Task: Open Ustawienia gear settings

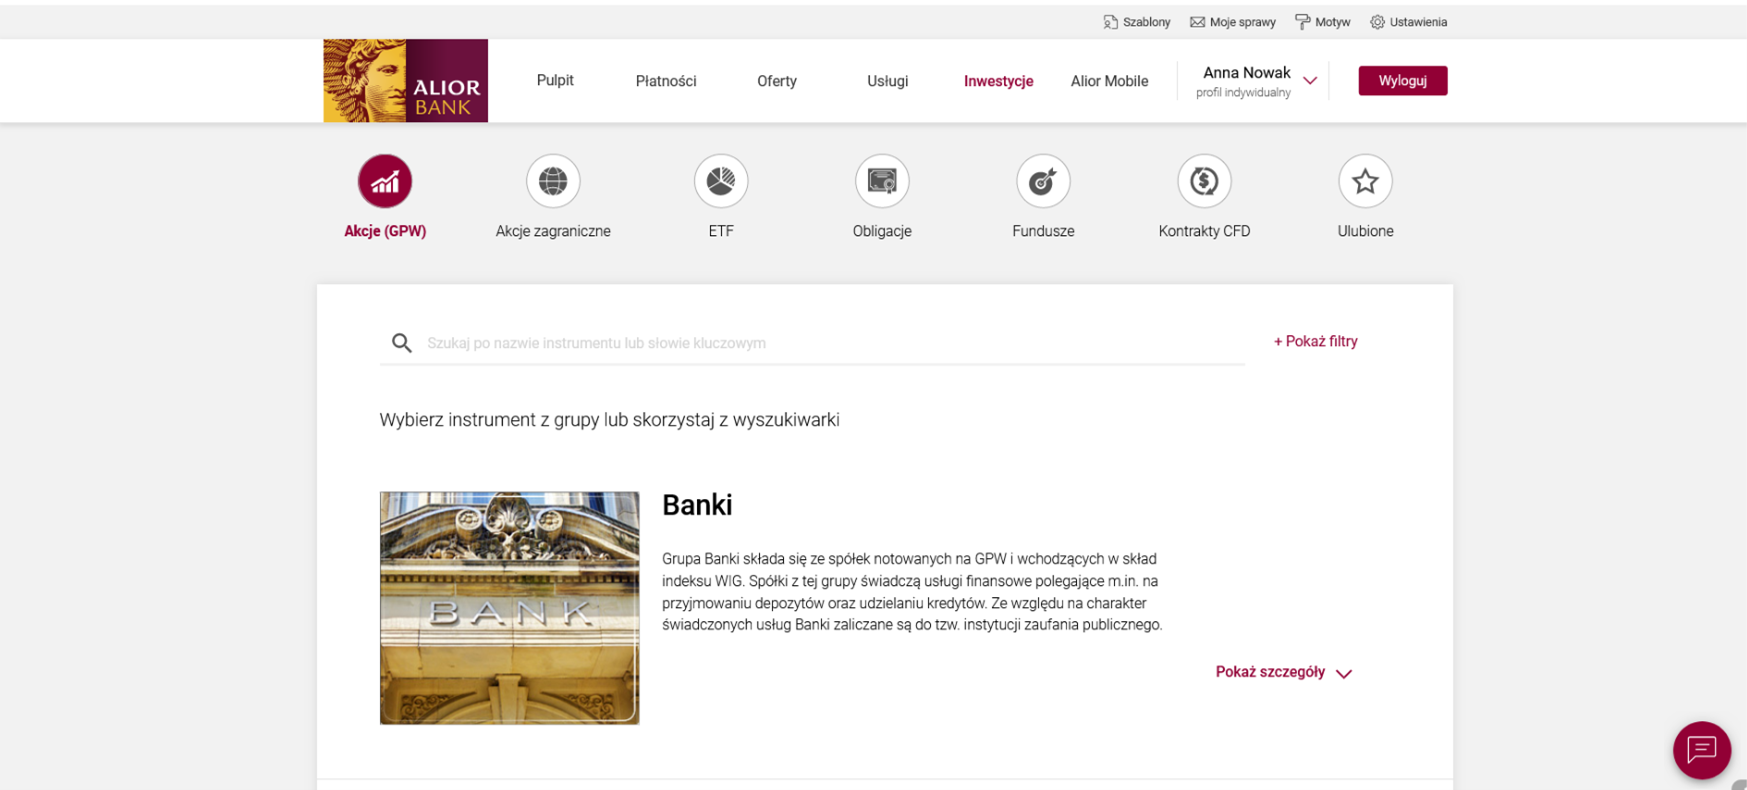Action: pos(1408,22)
